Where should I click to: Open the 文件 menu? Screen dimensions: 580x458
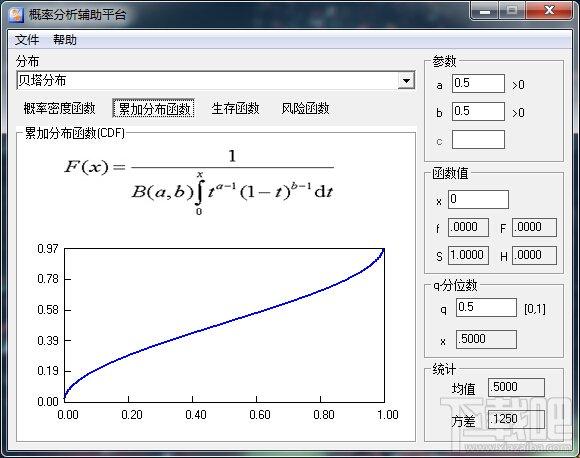coord(27,40)
